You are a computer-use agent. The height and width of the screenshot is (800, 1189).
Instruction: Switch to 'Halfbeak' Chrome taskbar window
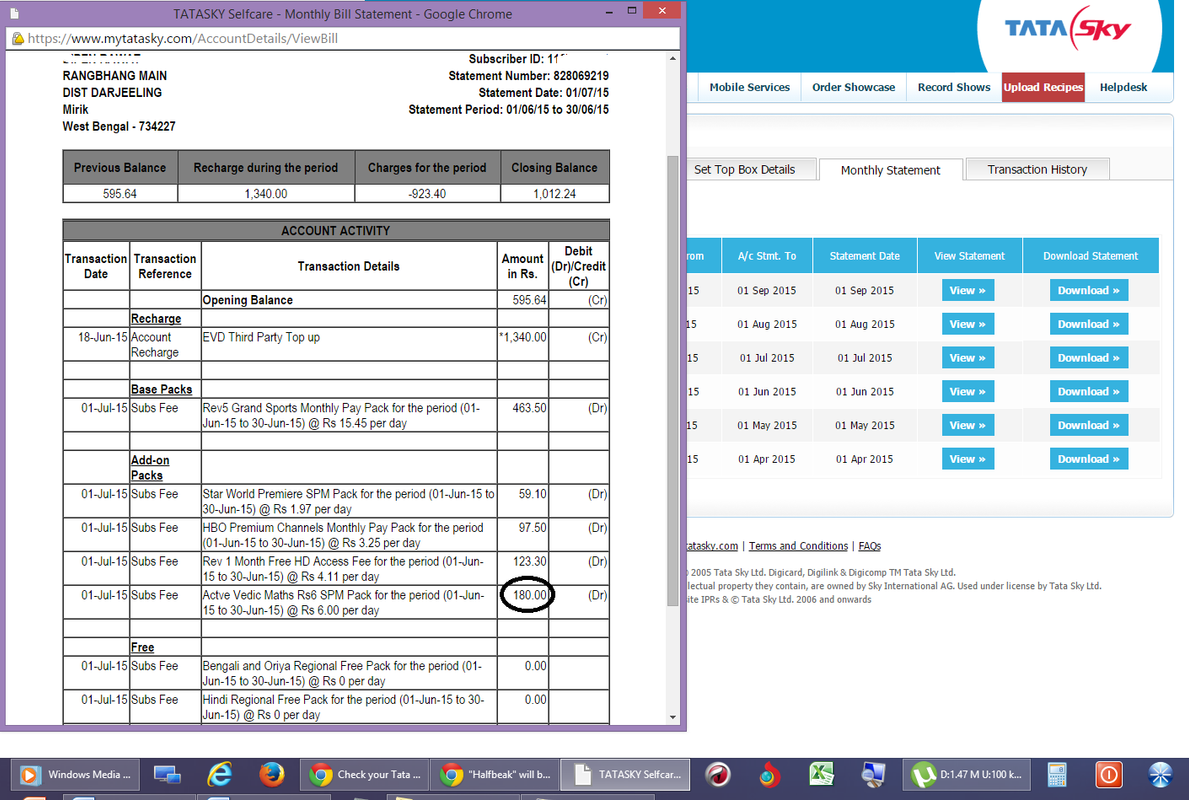coord(495,774)
